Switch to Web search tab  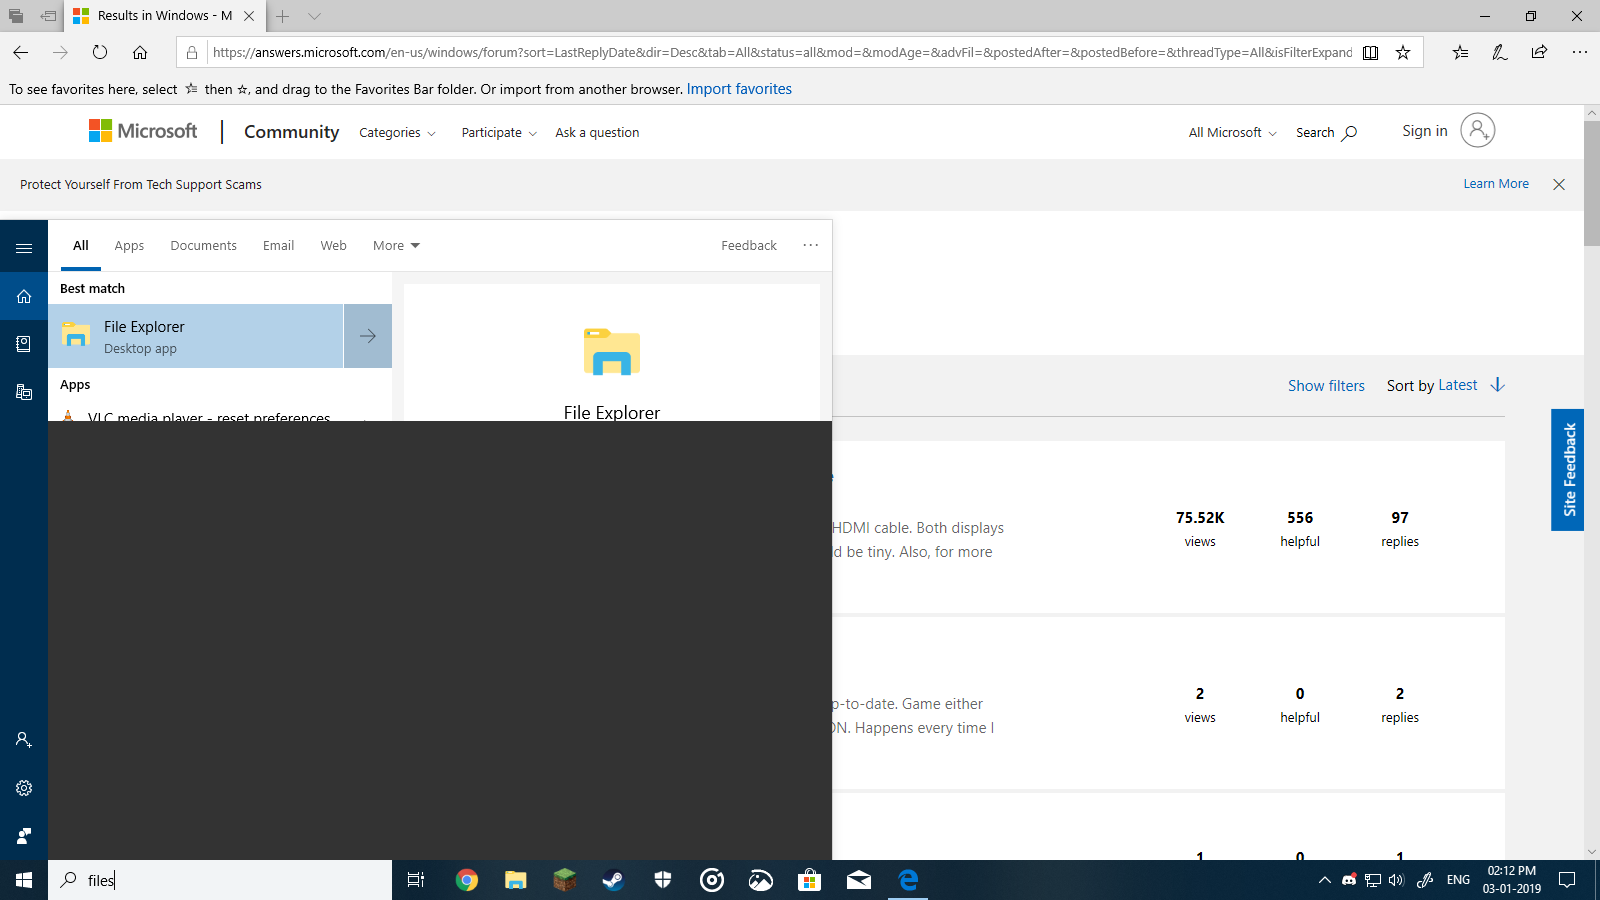point(333,246)
